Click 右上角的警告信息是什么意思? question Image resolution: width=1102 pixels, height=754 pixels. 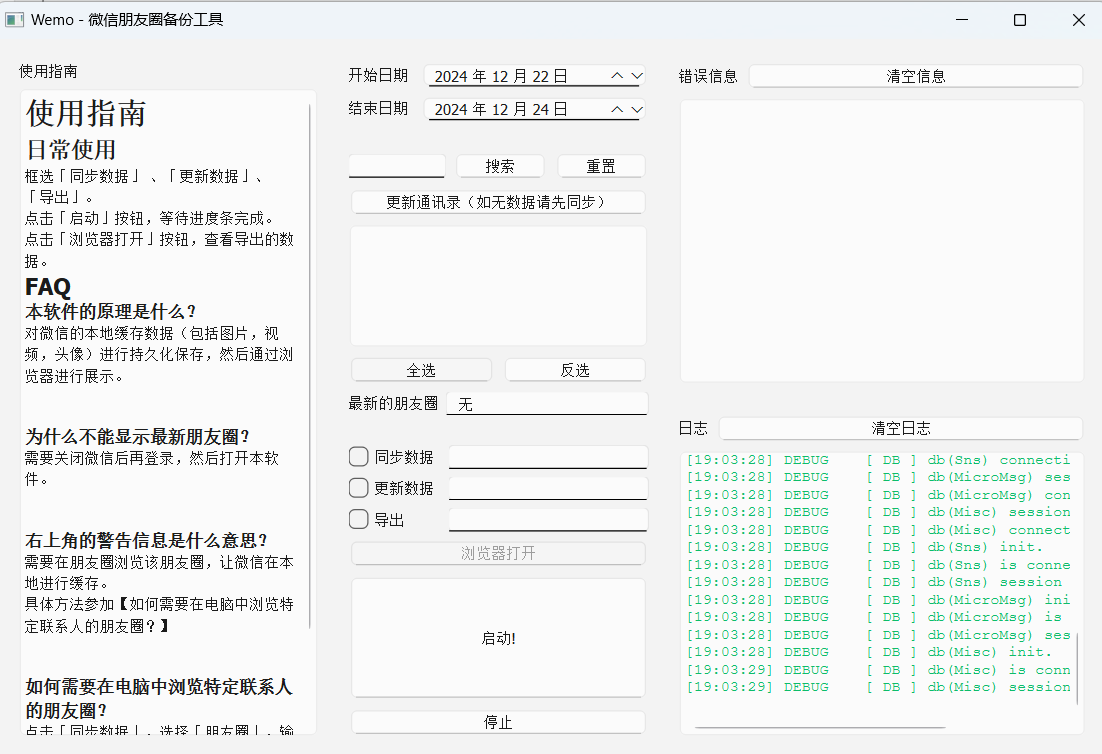point(146,540)
